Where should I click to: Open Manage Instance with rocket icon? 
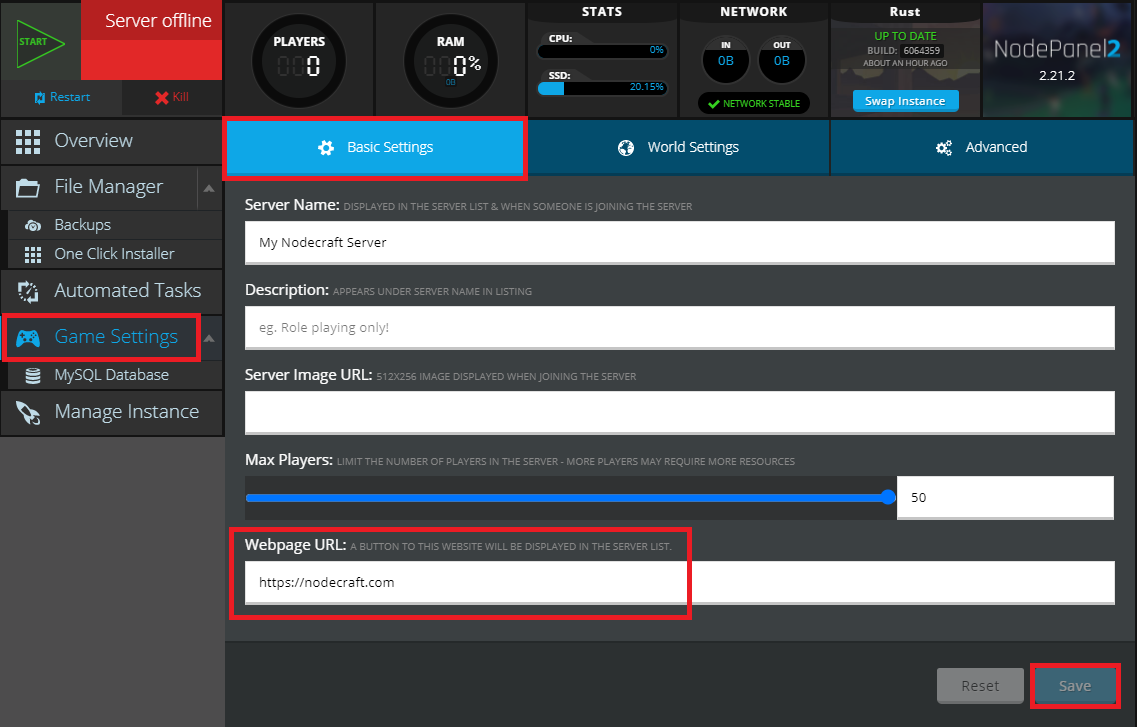click(28, 412)
